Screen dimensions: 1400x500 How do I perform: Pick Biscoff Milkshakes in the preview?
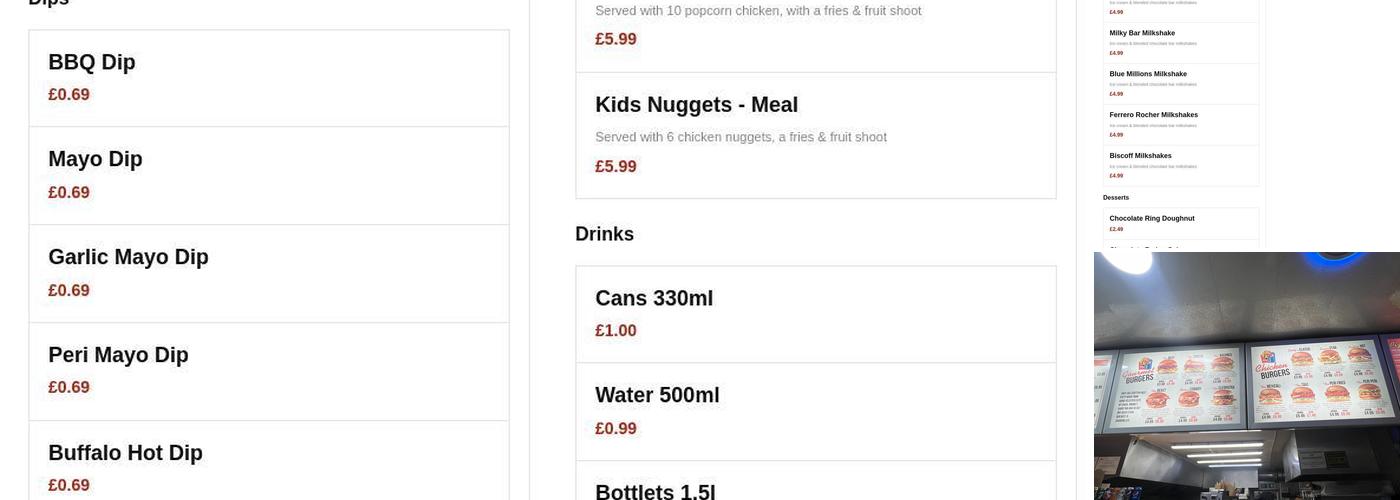tap(1180, 165)
